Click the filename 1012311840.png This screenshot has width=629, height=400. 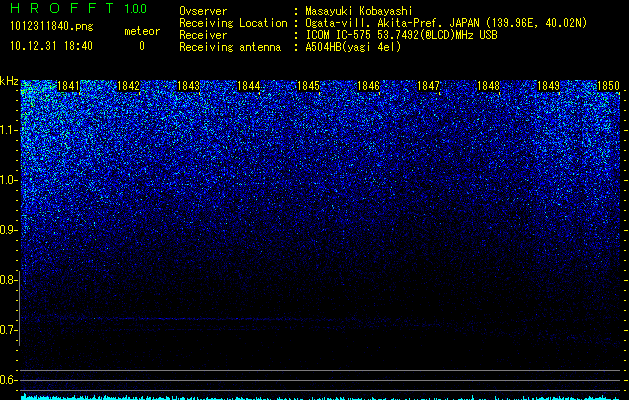(52, 26)
